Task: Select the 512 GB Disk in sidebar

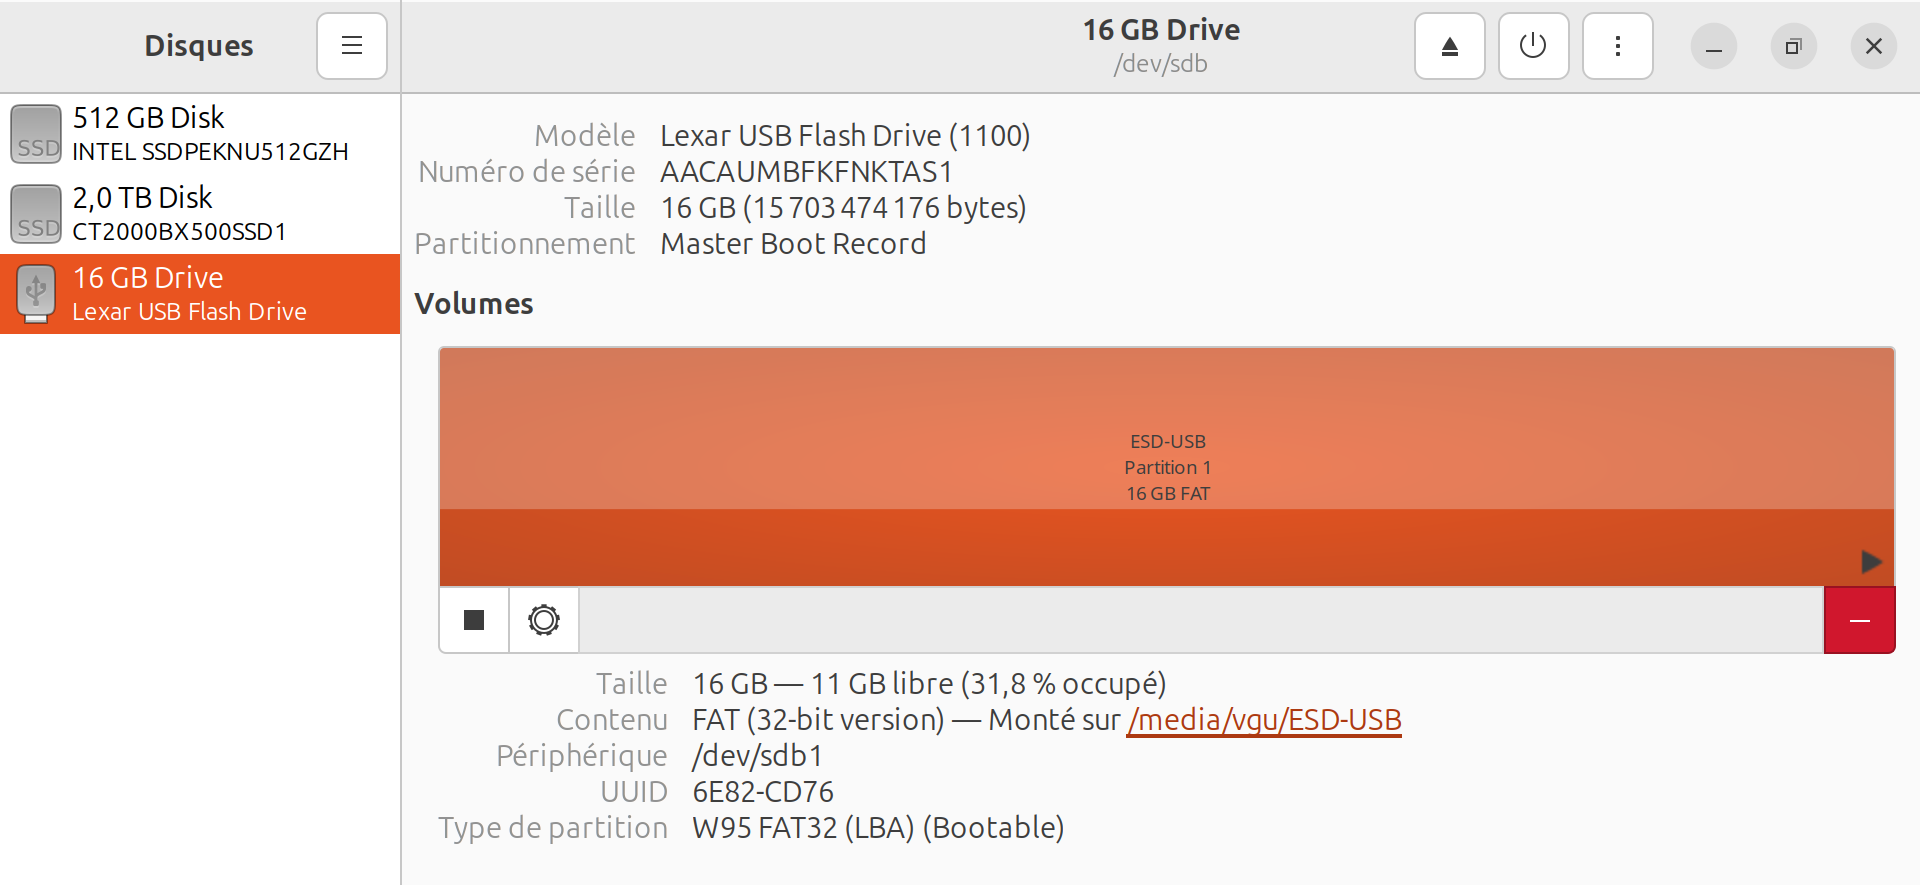Action: pyautogui.click(x=200, y=134)
